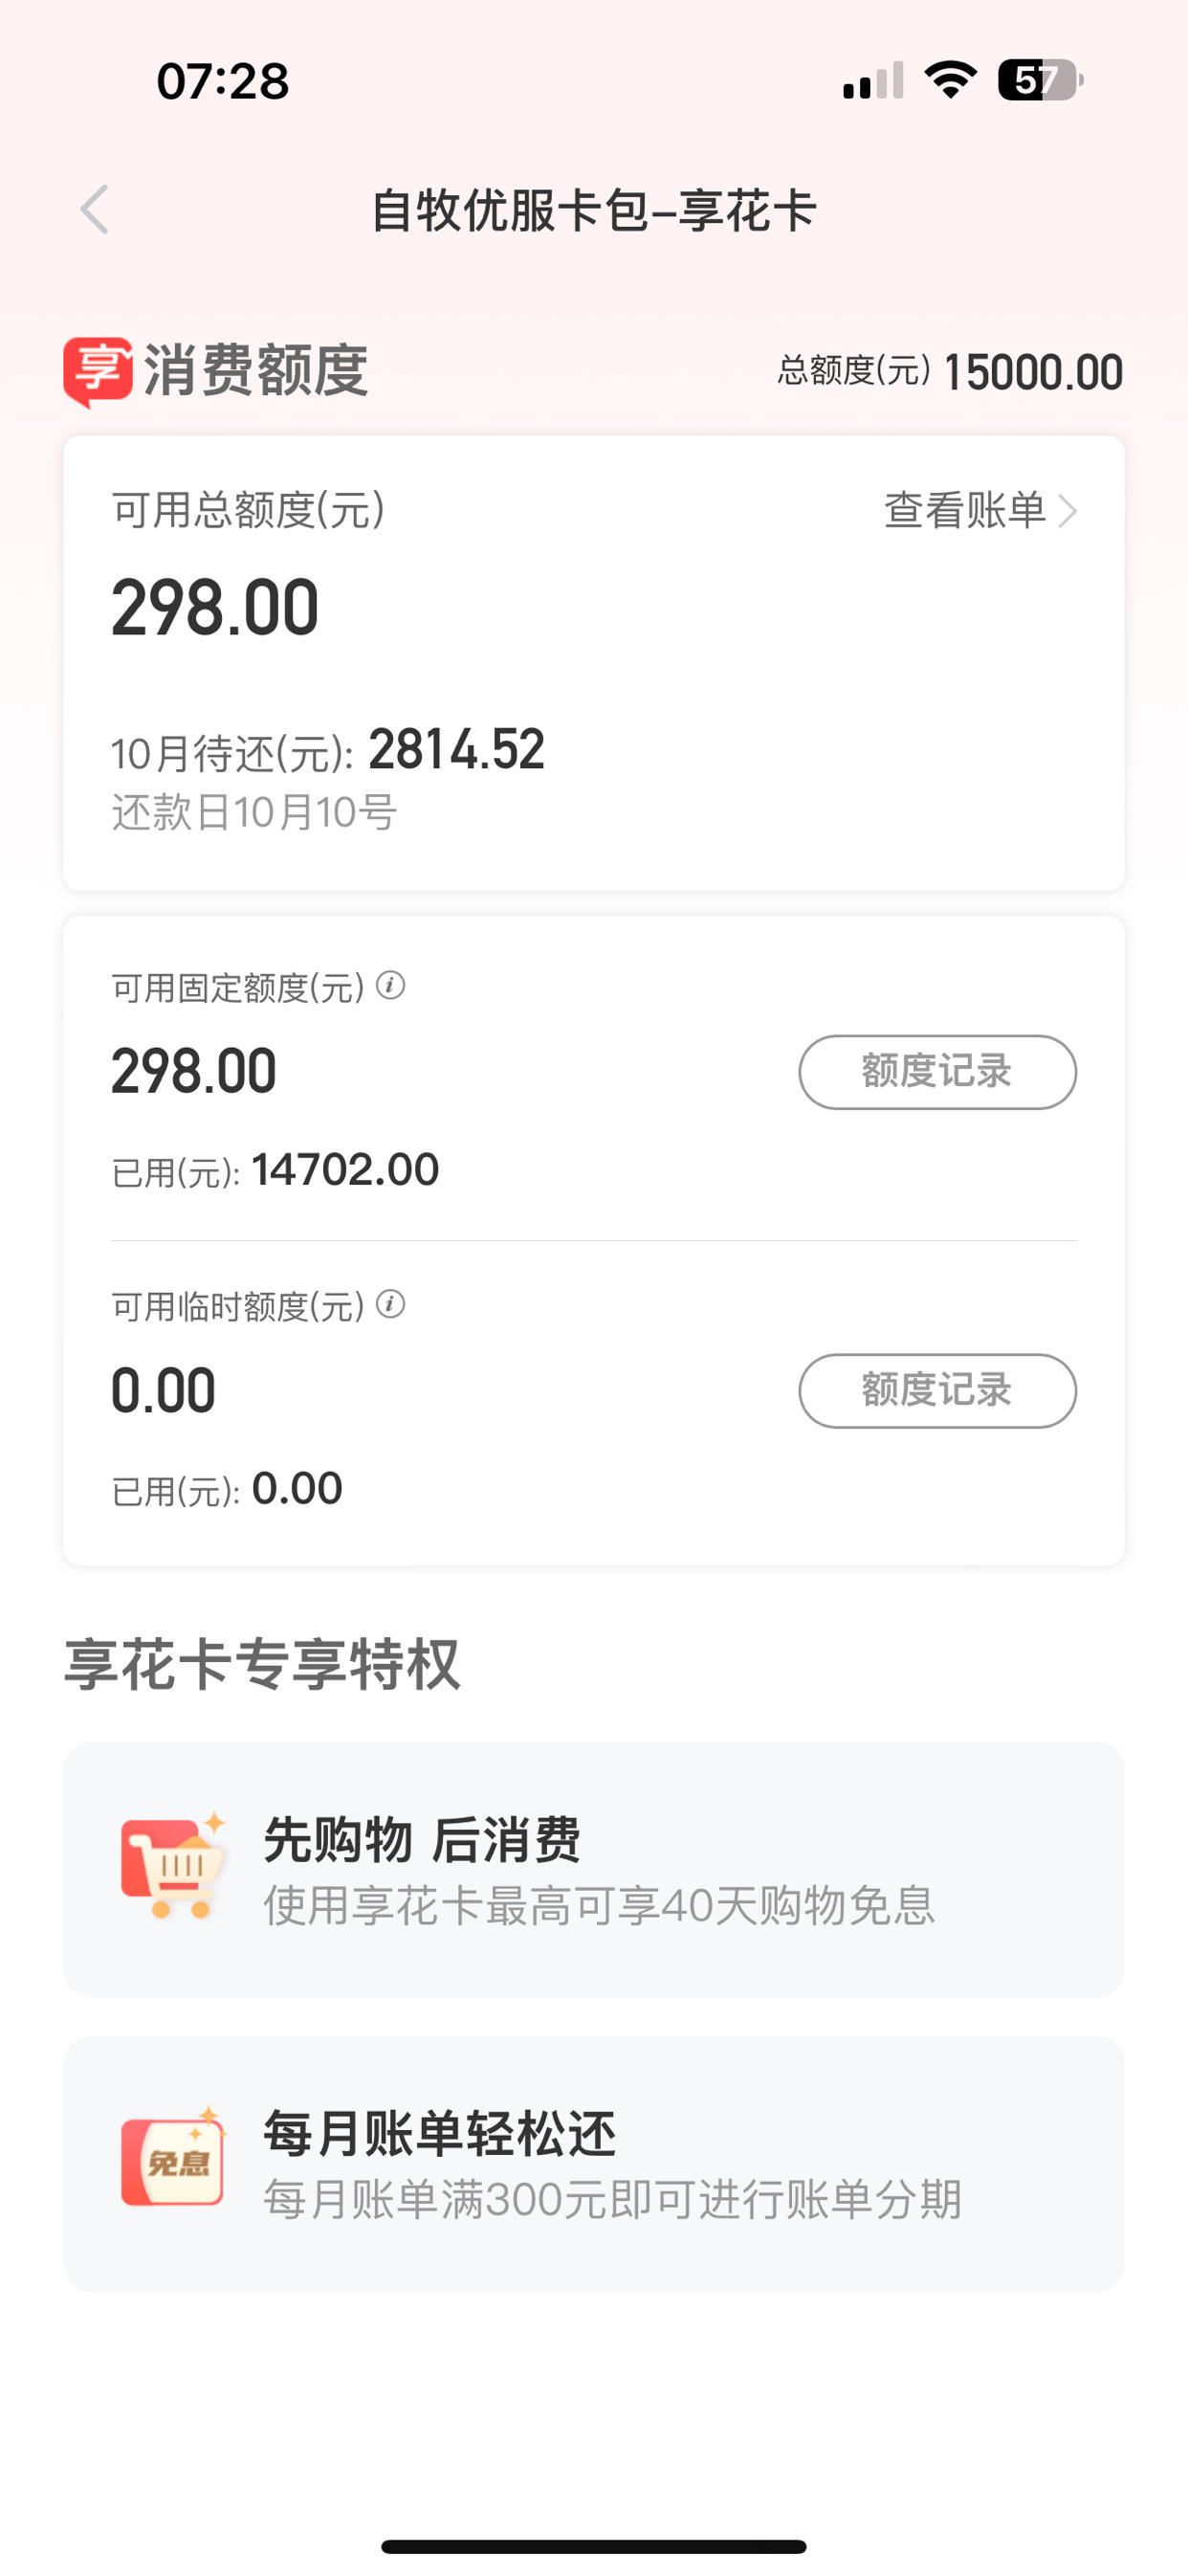
Task: Tap the Wi-Fi status icon
Action: pyautogui.click(x=950, y=79)
